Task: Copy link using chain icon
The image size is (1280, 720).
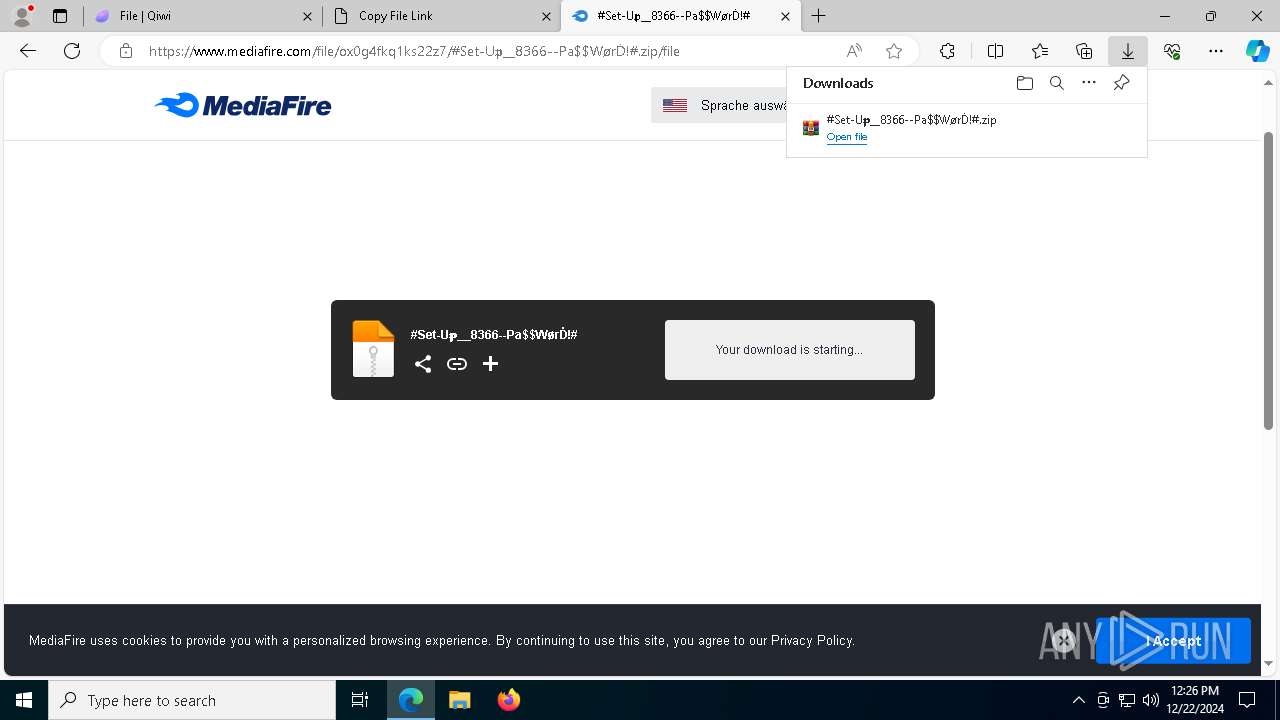Action: coord(457,364)
